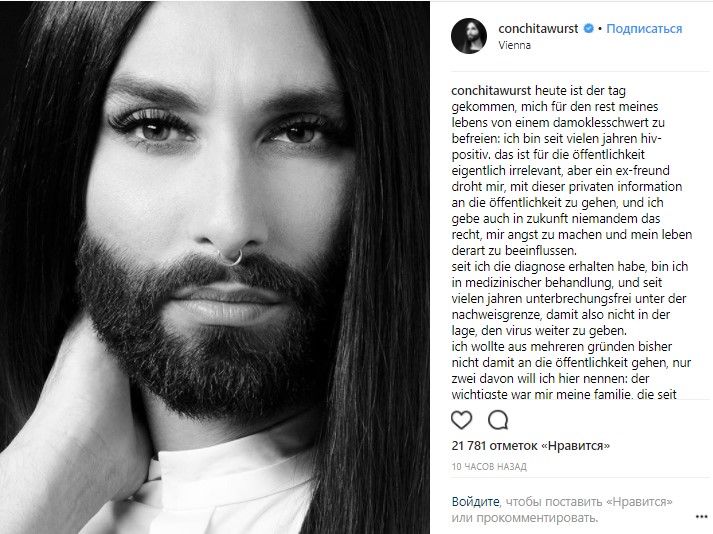
Task: Open the three-dot more options menu
Action: coord(702,517)
